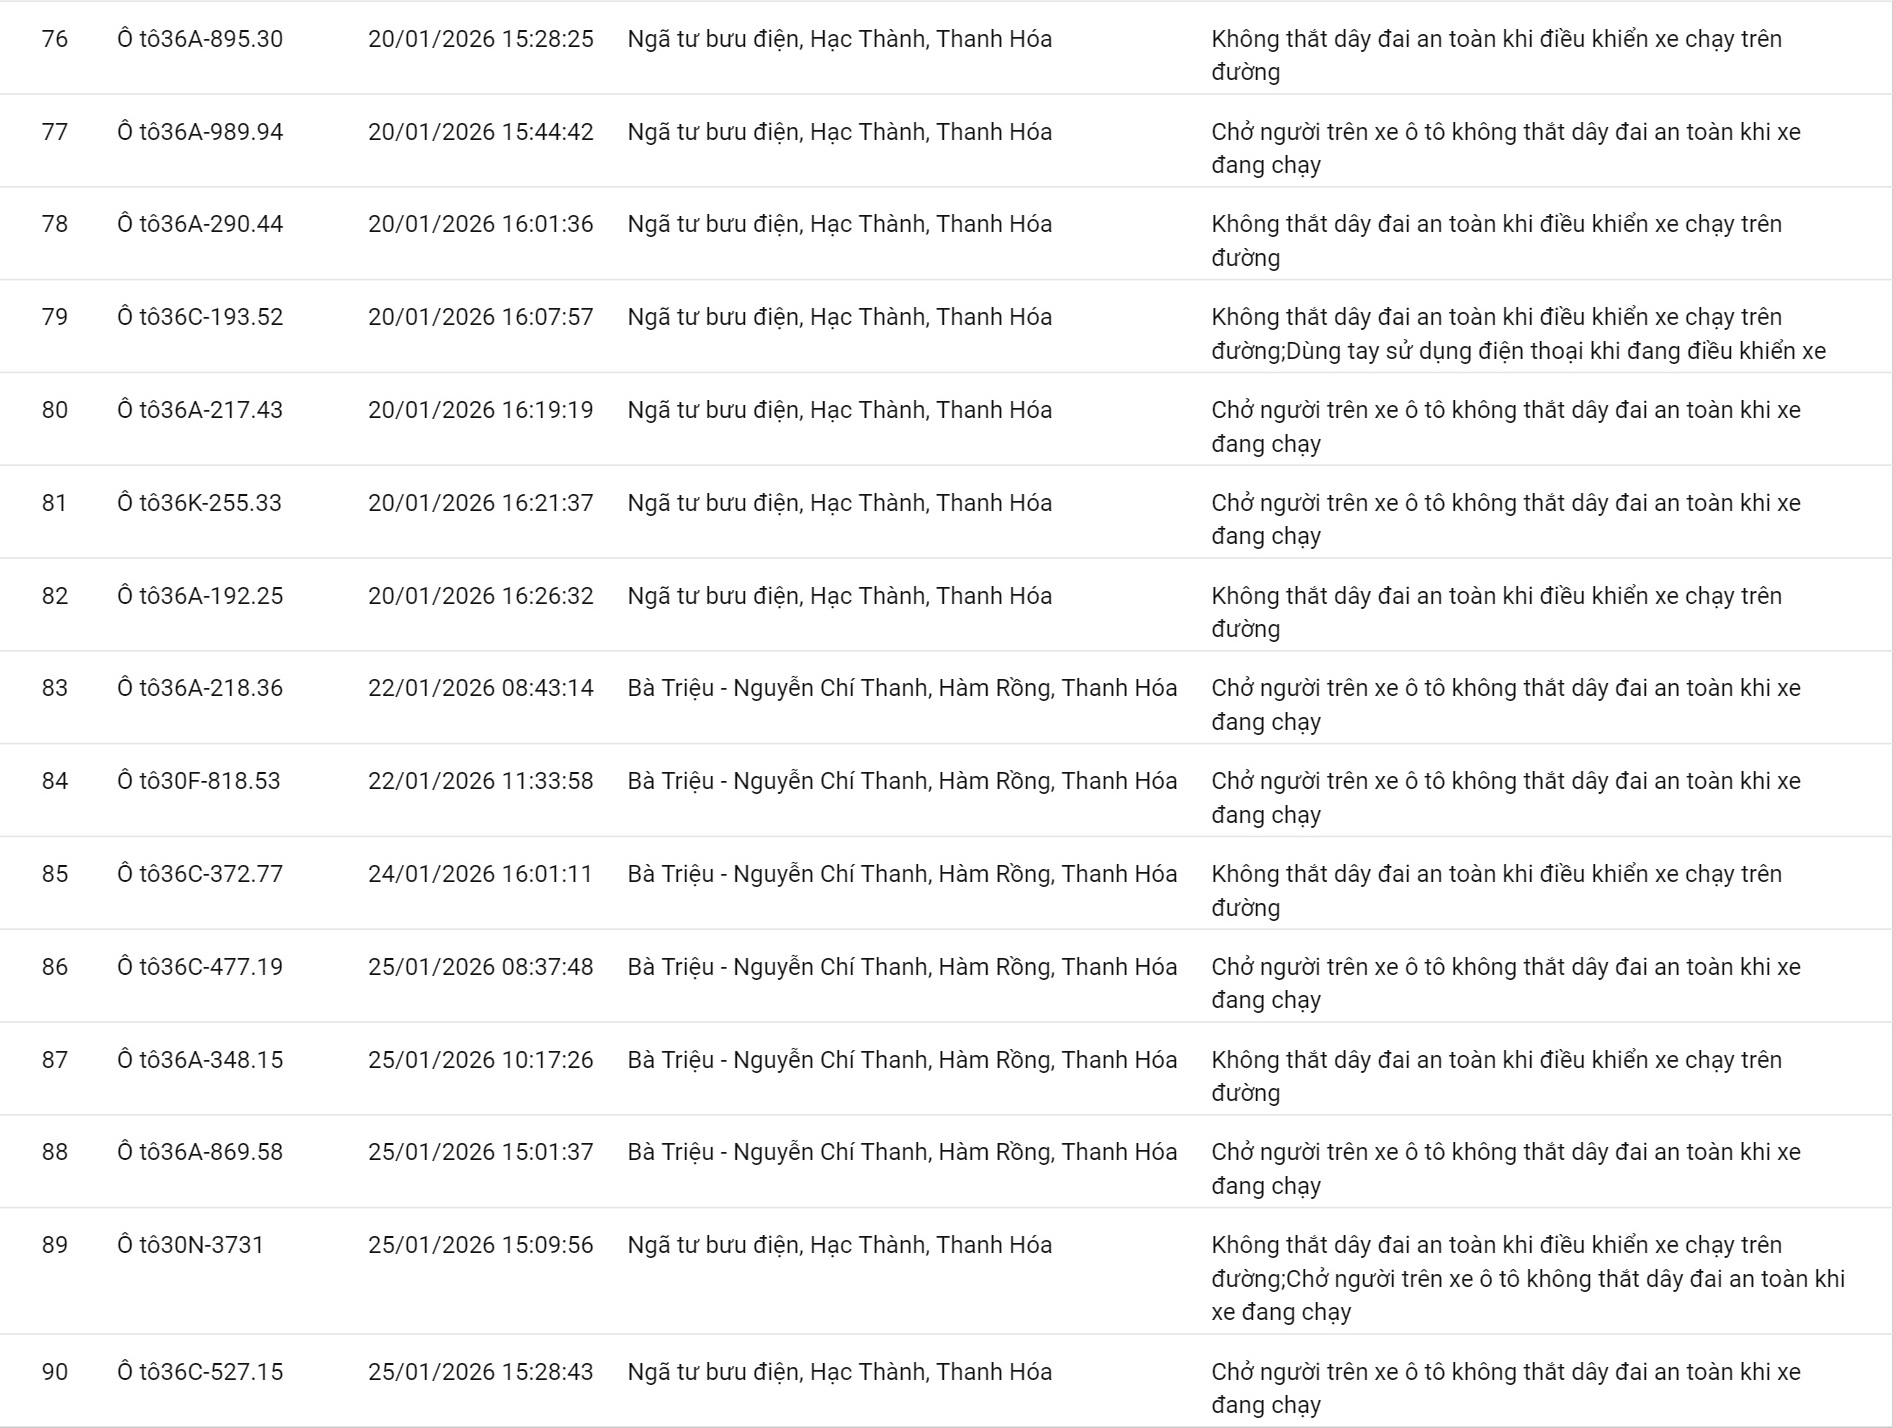Select row number 77
Image resolution: width=1893 pixels, height=1428 pixels.
click(55, 132)
